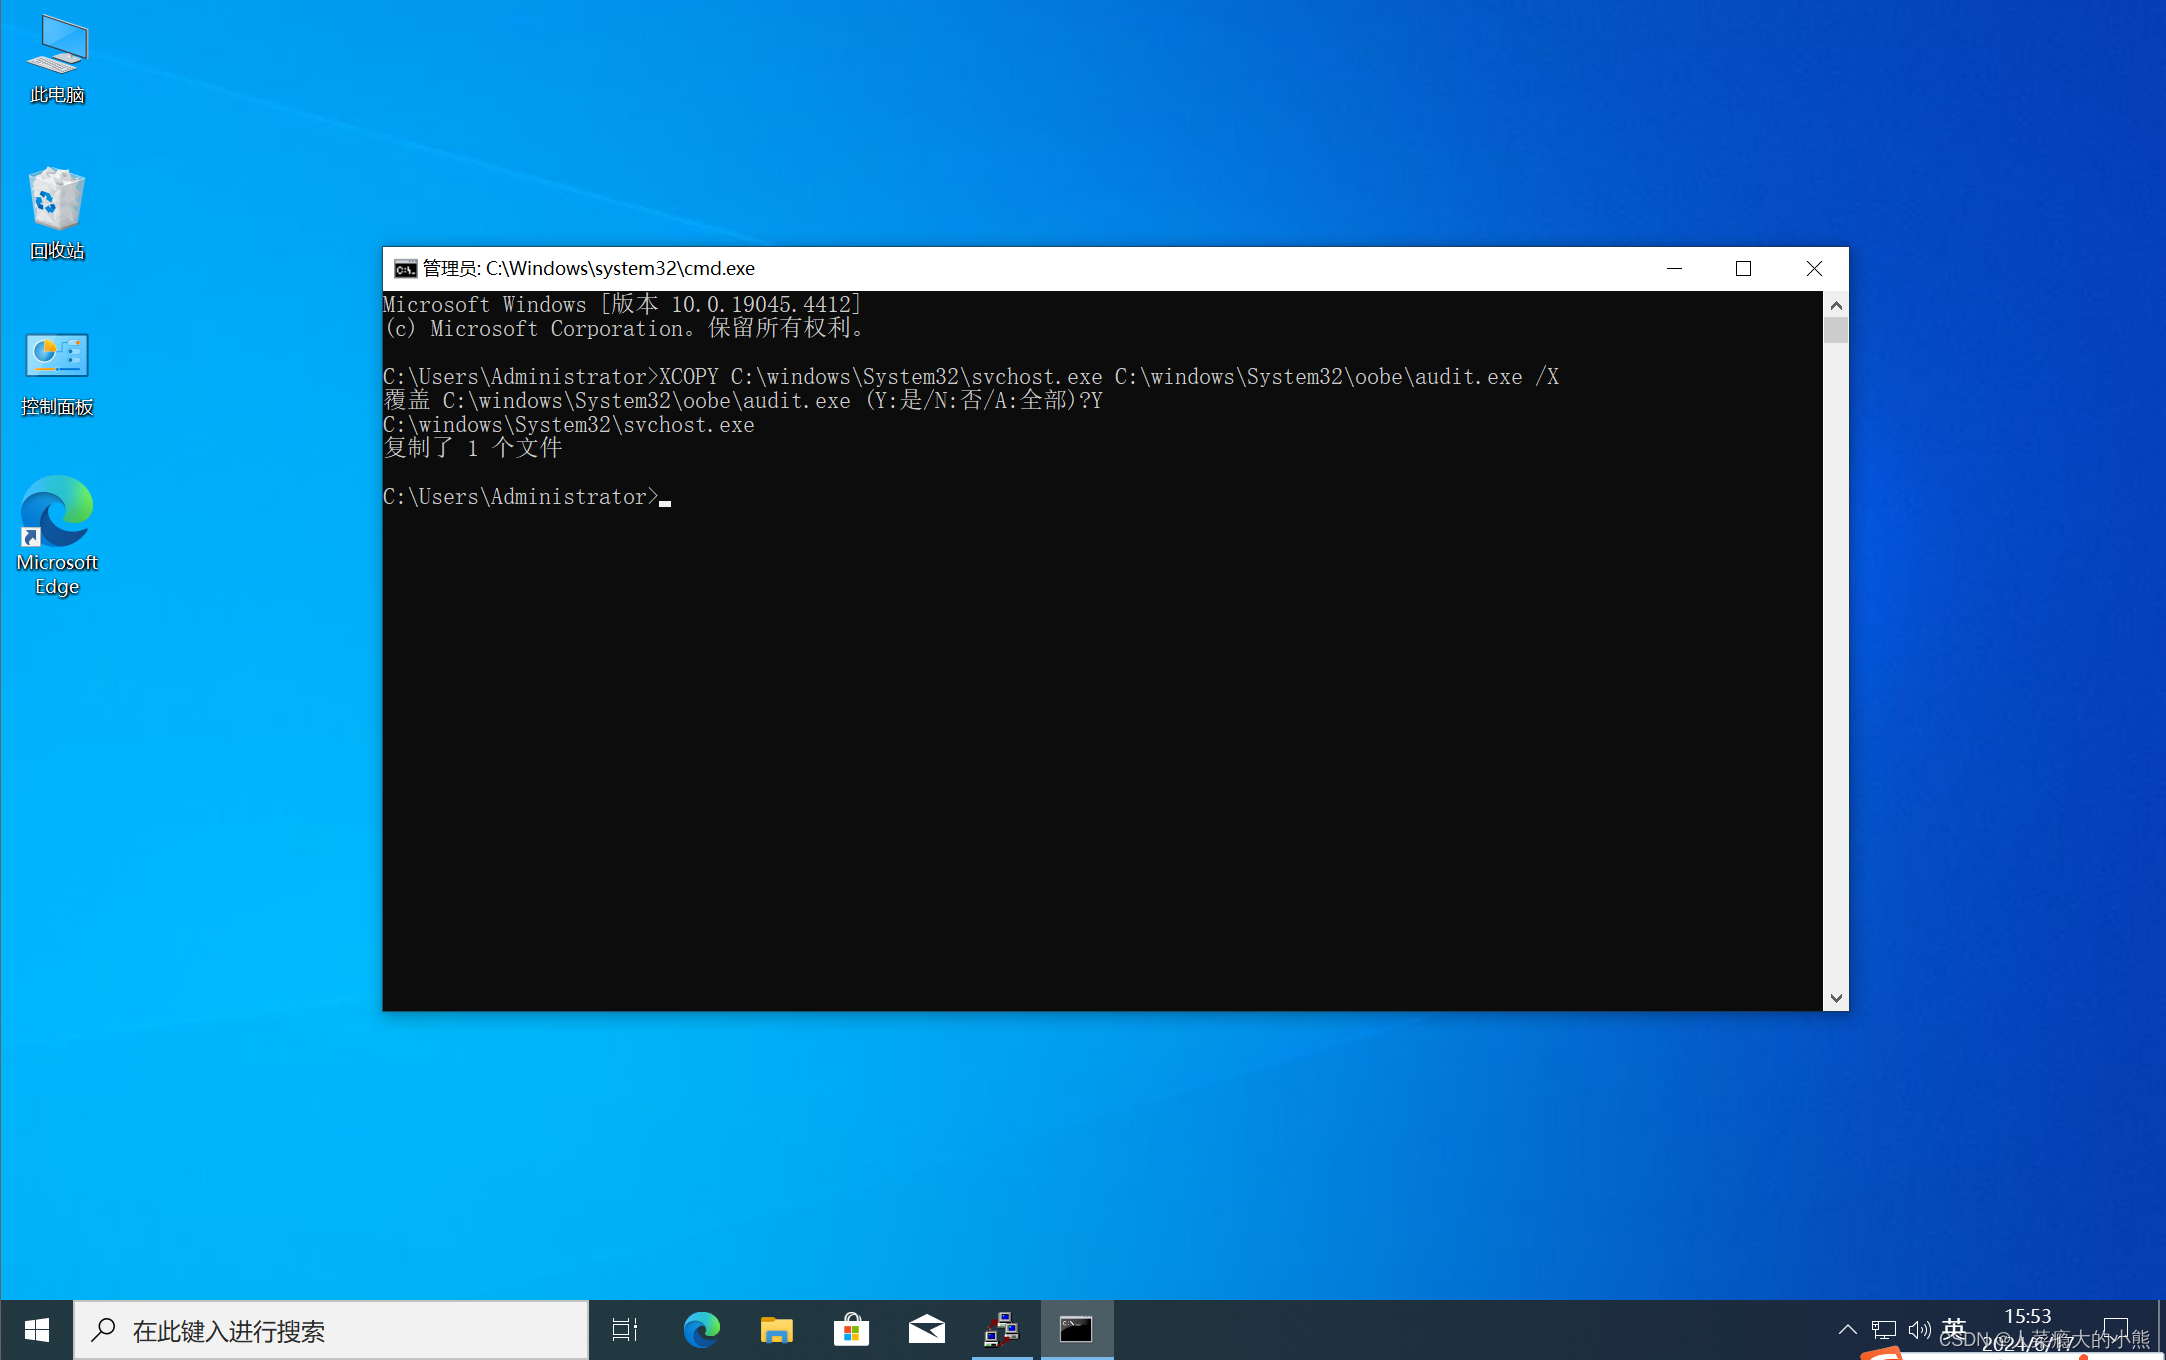Viewport: 2166px width, 1360px height.
Task: Switch the 英 input method indicator
Action: (x=1954, y=1330)
